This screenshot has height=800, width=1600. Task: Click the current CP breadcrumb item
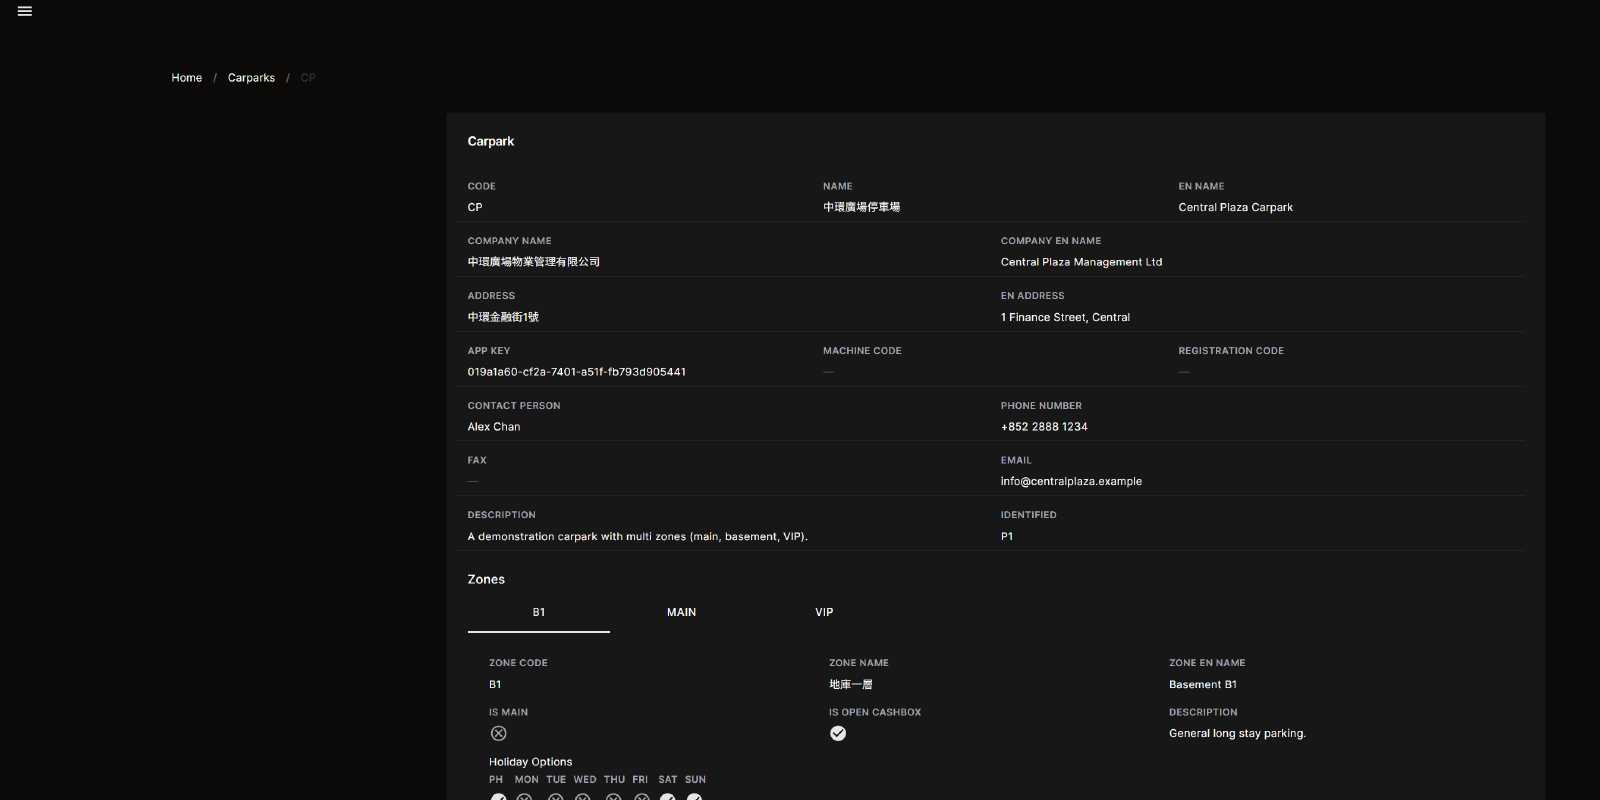click(308, 78)
